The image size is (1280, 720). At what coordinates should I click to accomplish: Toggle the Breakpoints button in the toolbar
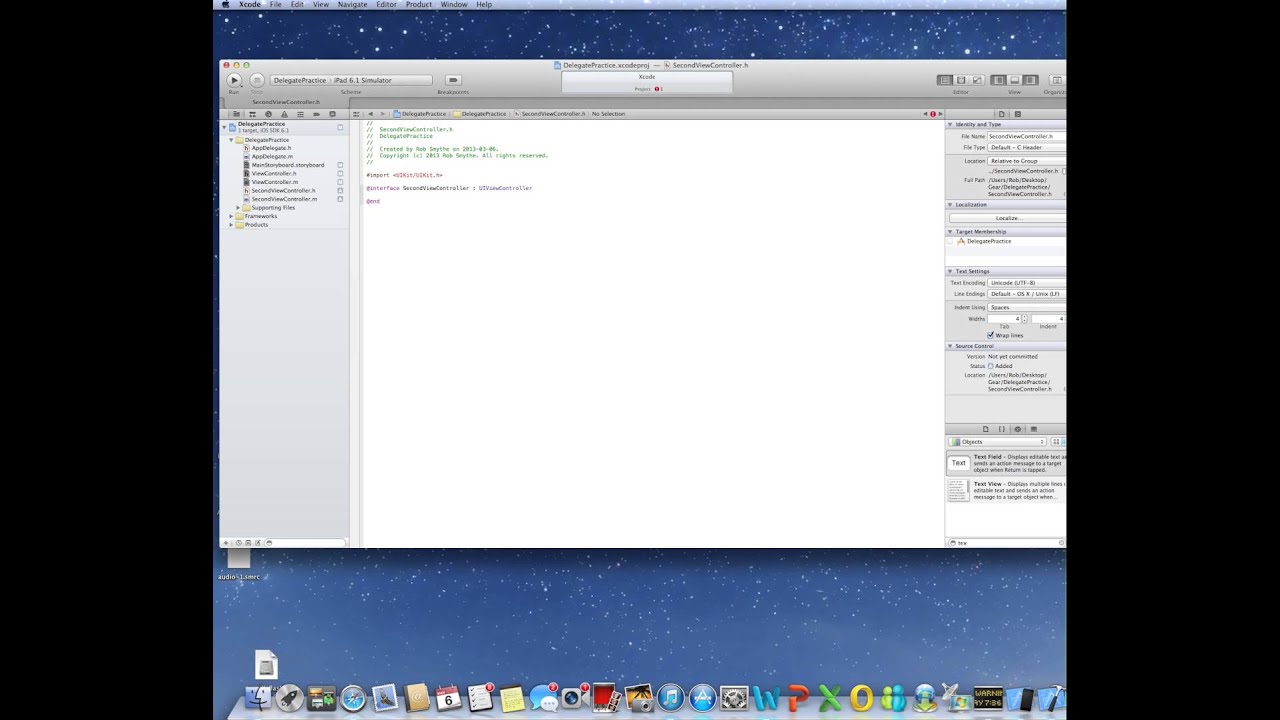tap(453, 80)
